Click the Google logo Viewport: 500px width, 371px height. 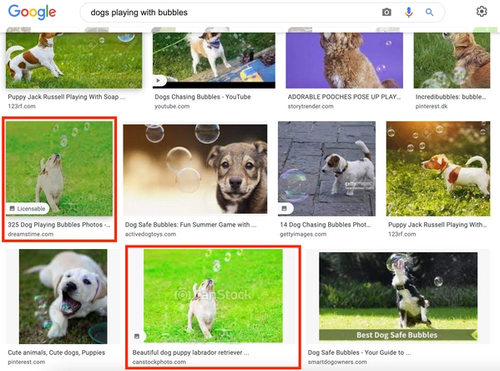click(x=32, y=12)
